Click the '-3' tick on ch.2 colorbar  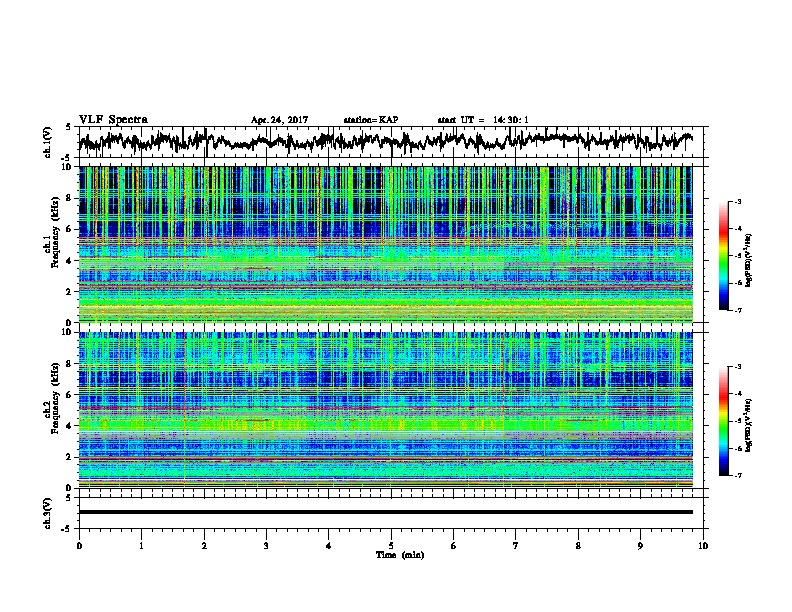coord(737,367)
